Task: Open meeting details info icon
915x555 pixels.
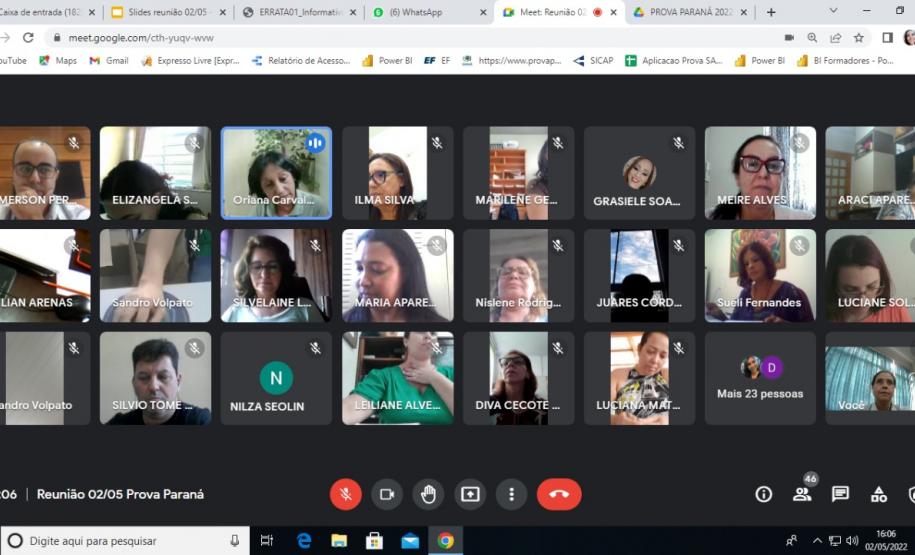Action: pos(763,494)
